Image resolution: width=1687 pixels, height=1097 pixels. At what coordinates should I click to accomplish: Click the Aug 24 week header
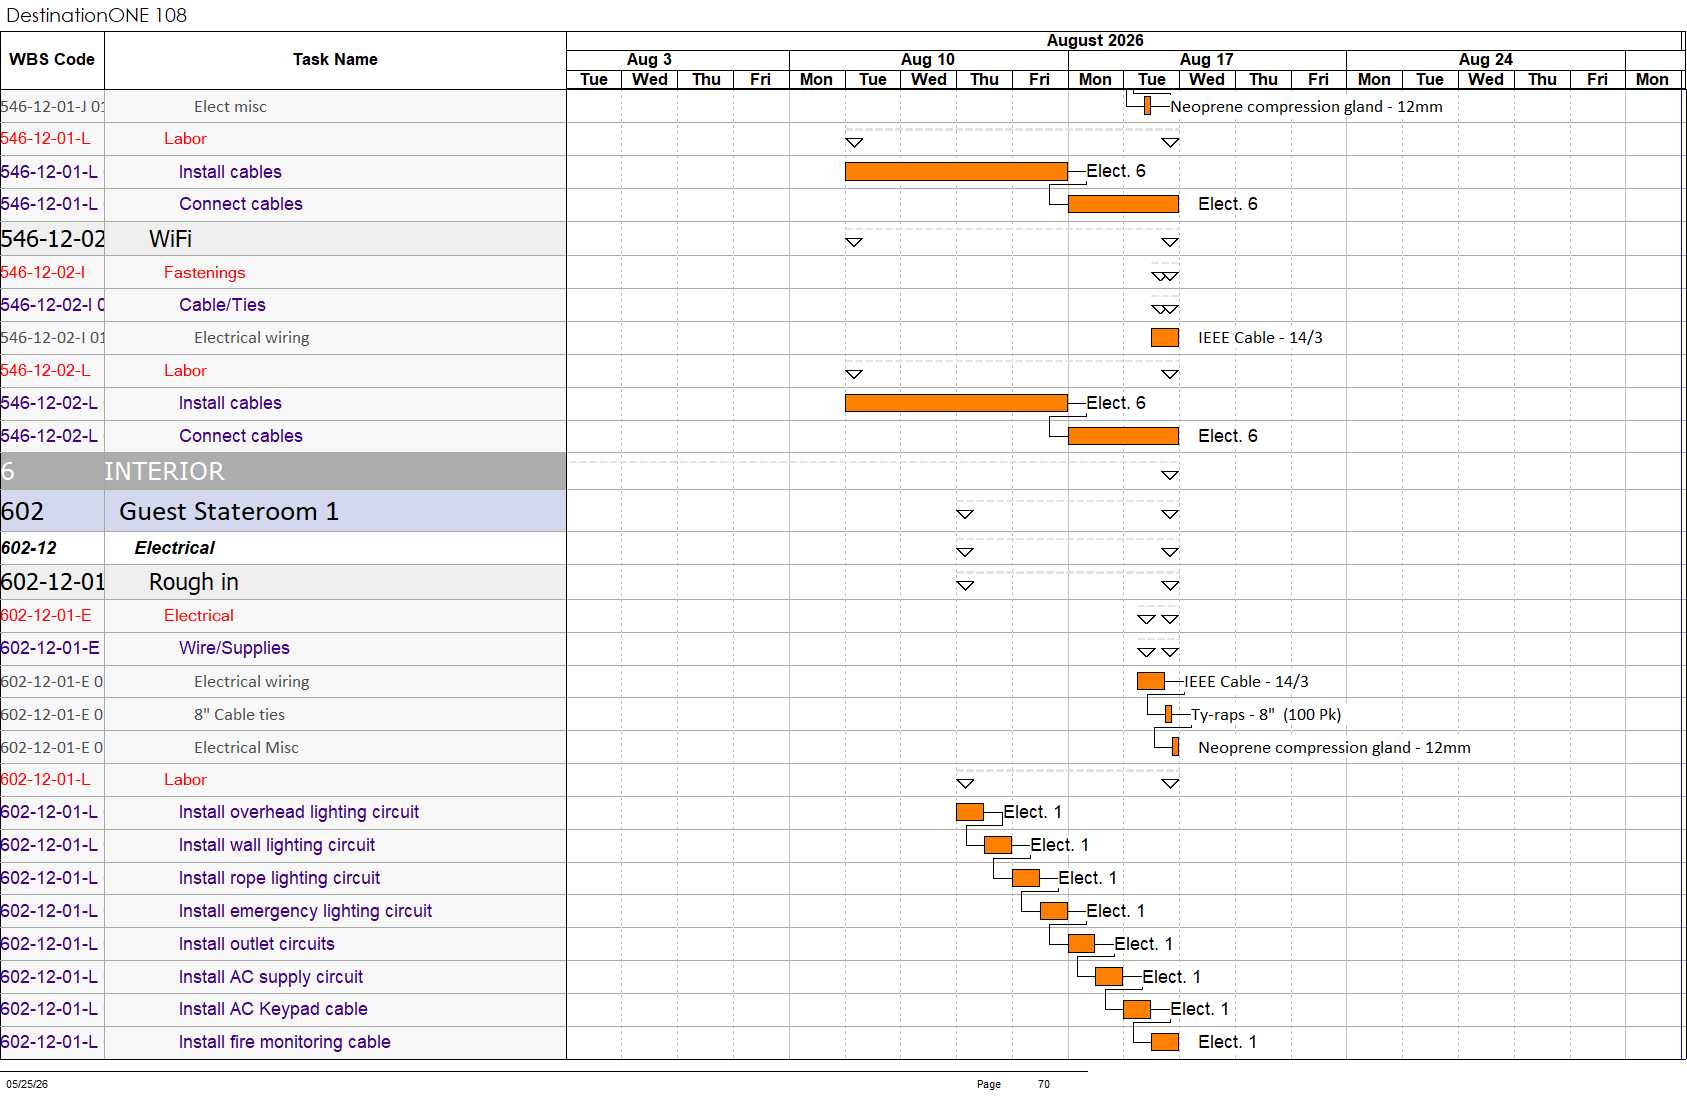[1485, 60]
